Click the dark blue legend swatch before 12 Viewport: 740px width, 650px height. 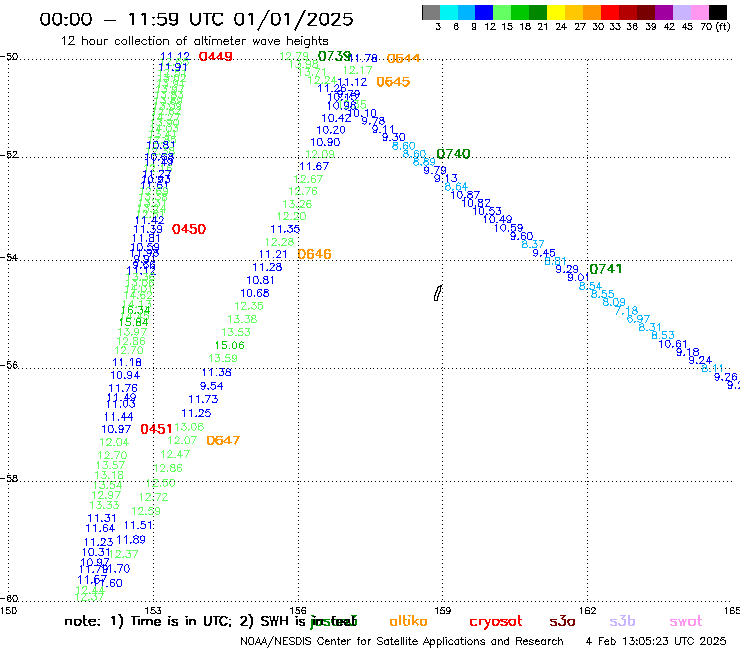[x=484, y=12]
